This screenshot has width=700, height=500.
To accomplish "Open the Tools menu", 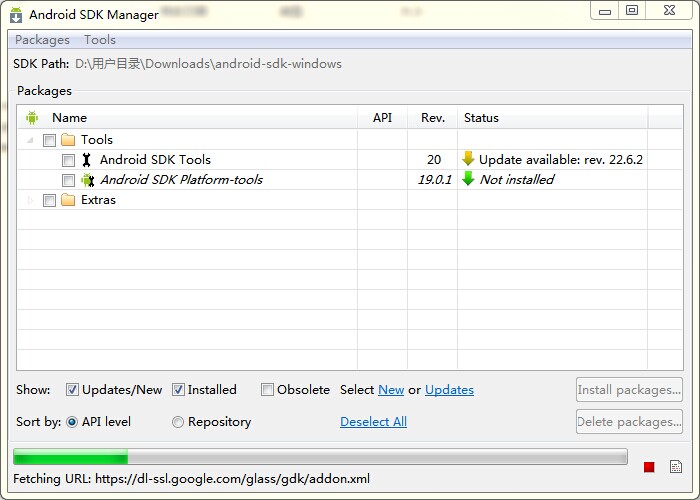I will pos(99,40).
